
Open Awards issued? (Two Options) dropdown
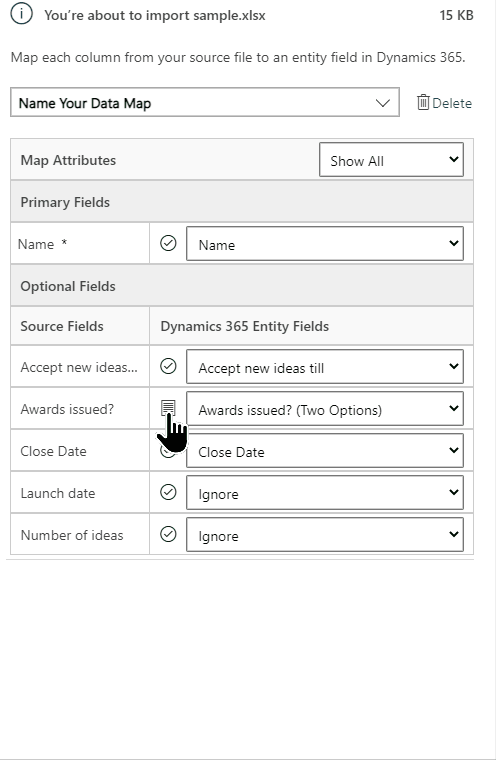point(325,409)
